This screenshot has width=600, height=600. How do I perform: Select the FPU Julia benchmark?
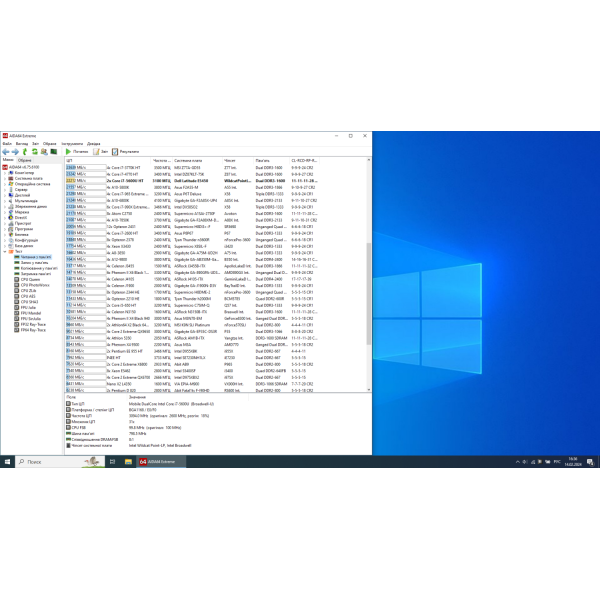click(x=28, y=307)
